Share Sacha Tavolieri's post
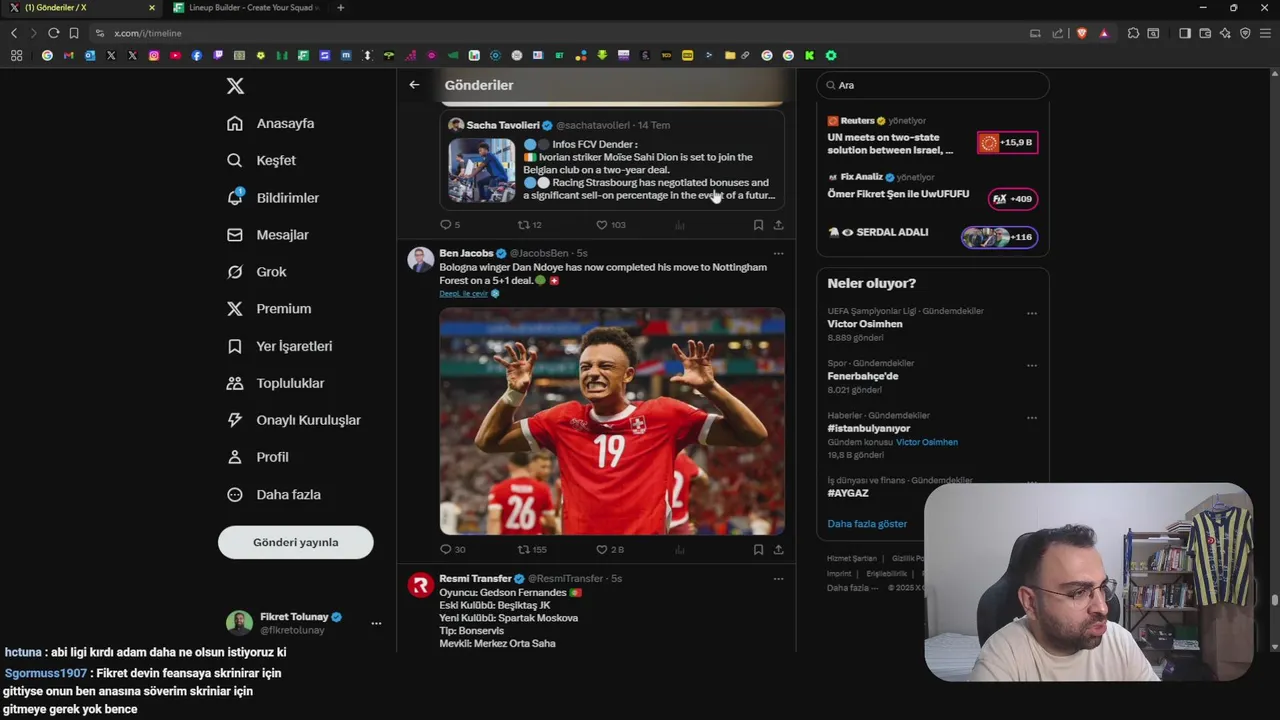 point(778,225)
